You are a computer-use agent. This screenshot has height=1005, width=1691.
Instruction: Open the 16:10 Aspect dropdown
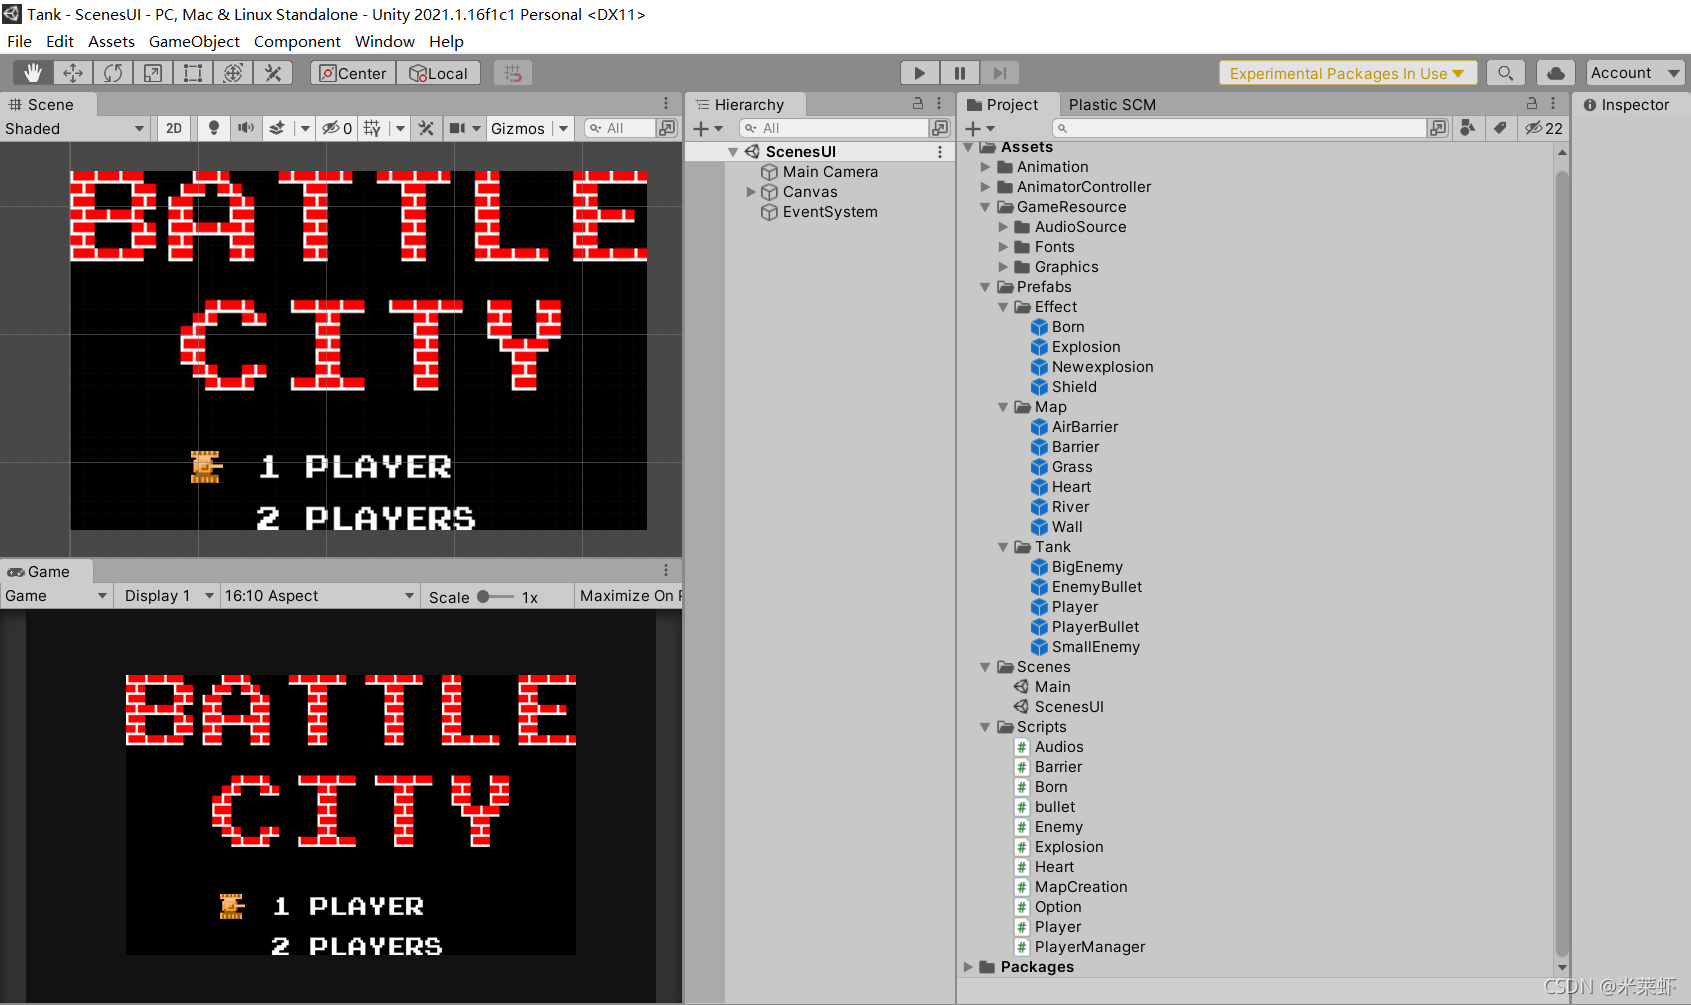pyautogui.click(x=319, y=596)
